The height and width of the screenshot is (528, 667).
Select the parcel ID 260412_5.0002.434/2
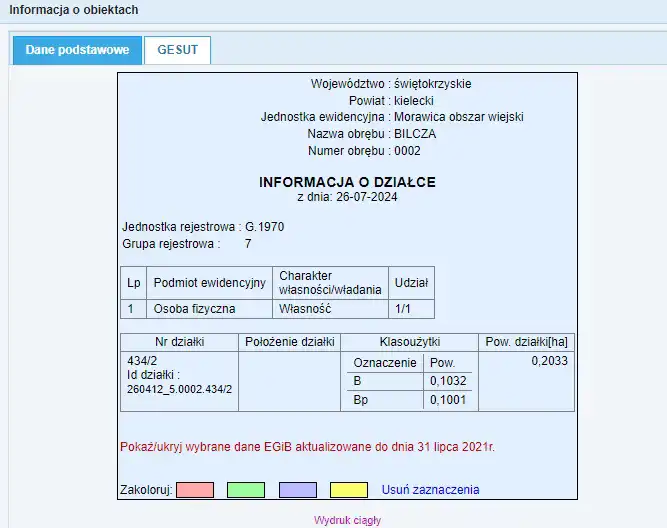tap(180, 389)
